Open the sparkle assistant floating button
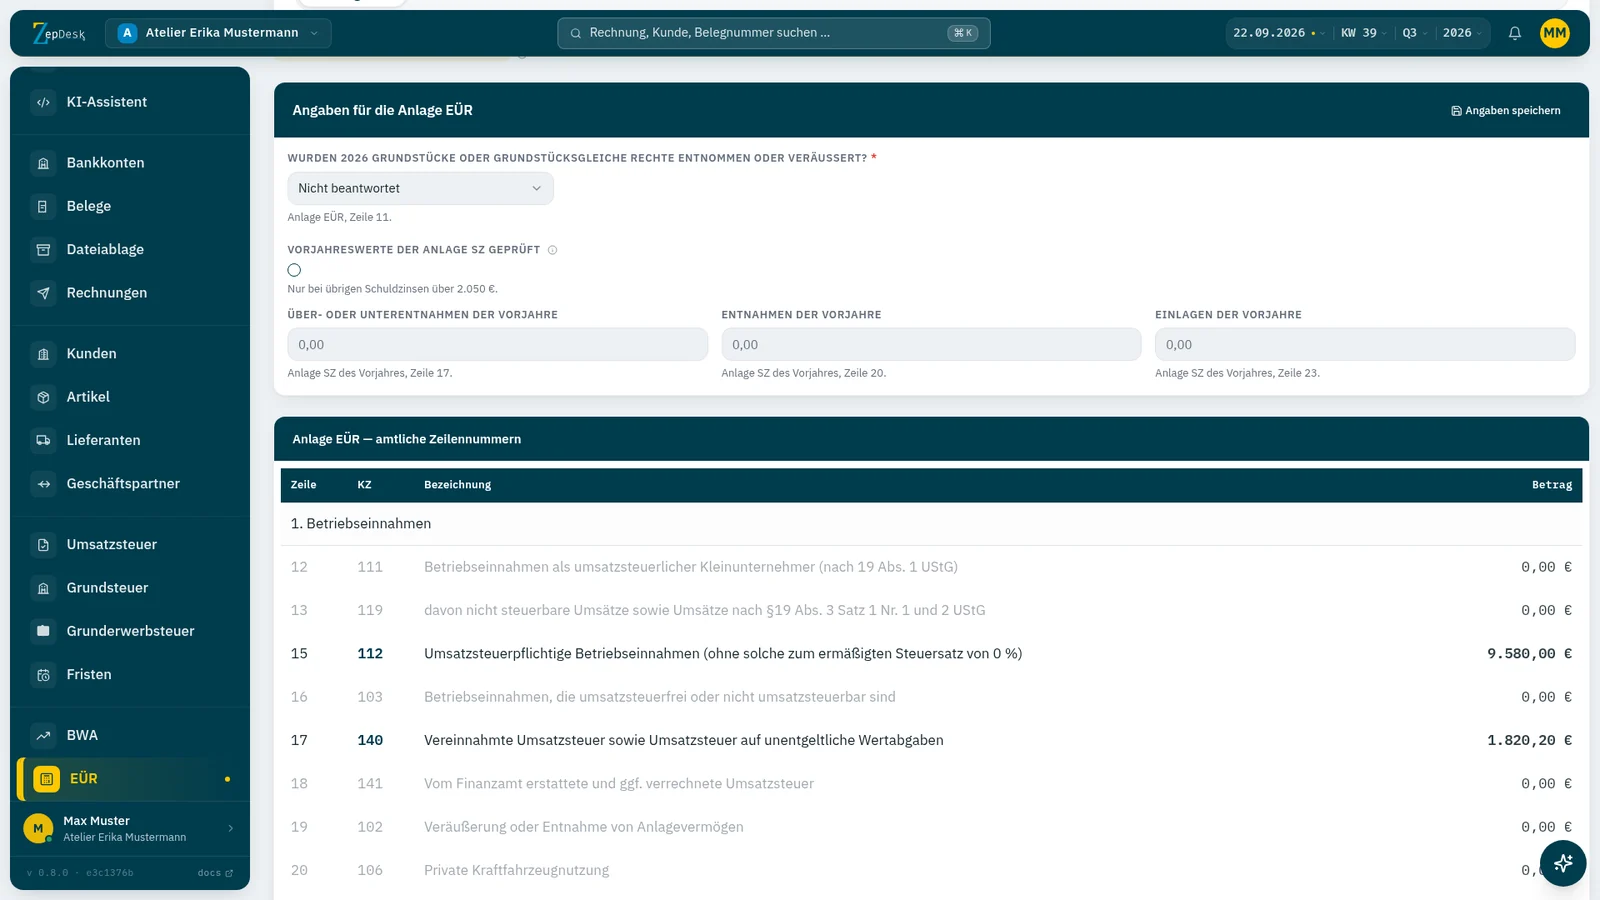 (x=1563, y=863)
